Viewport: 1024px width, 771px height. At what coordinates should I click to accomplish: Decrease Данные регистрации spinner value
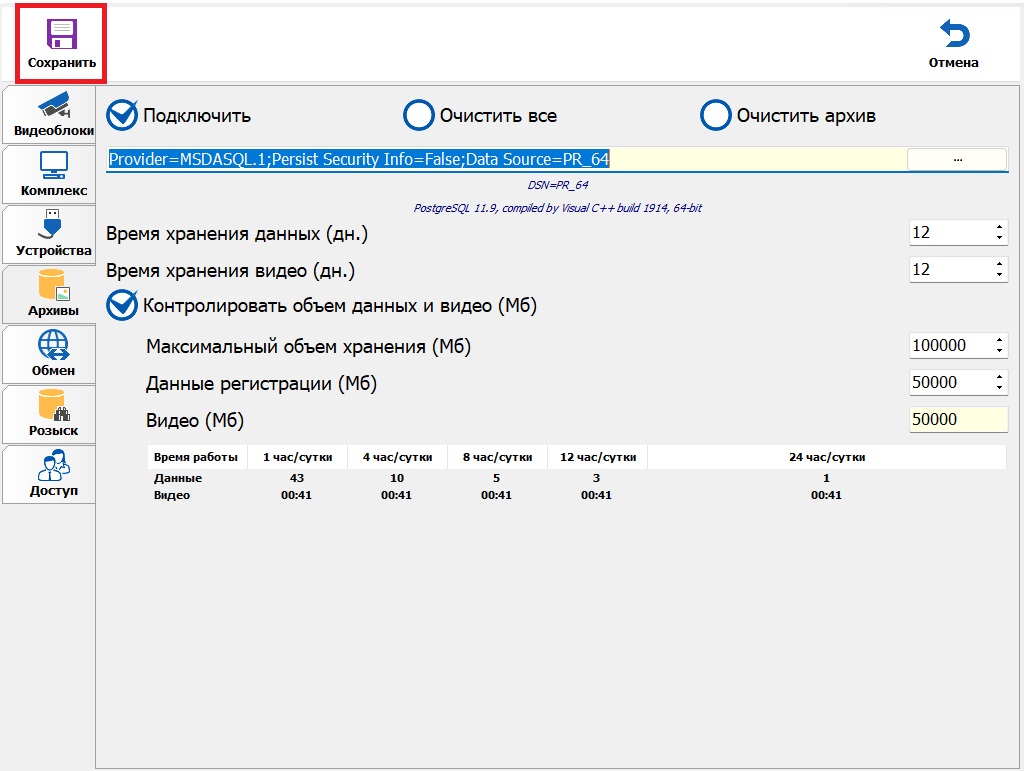point(999,388)
